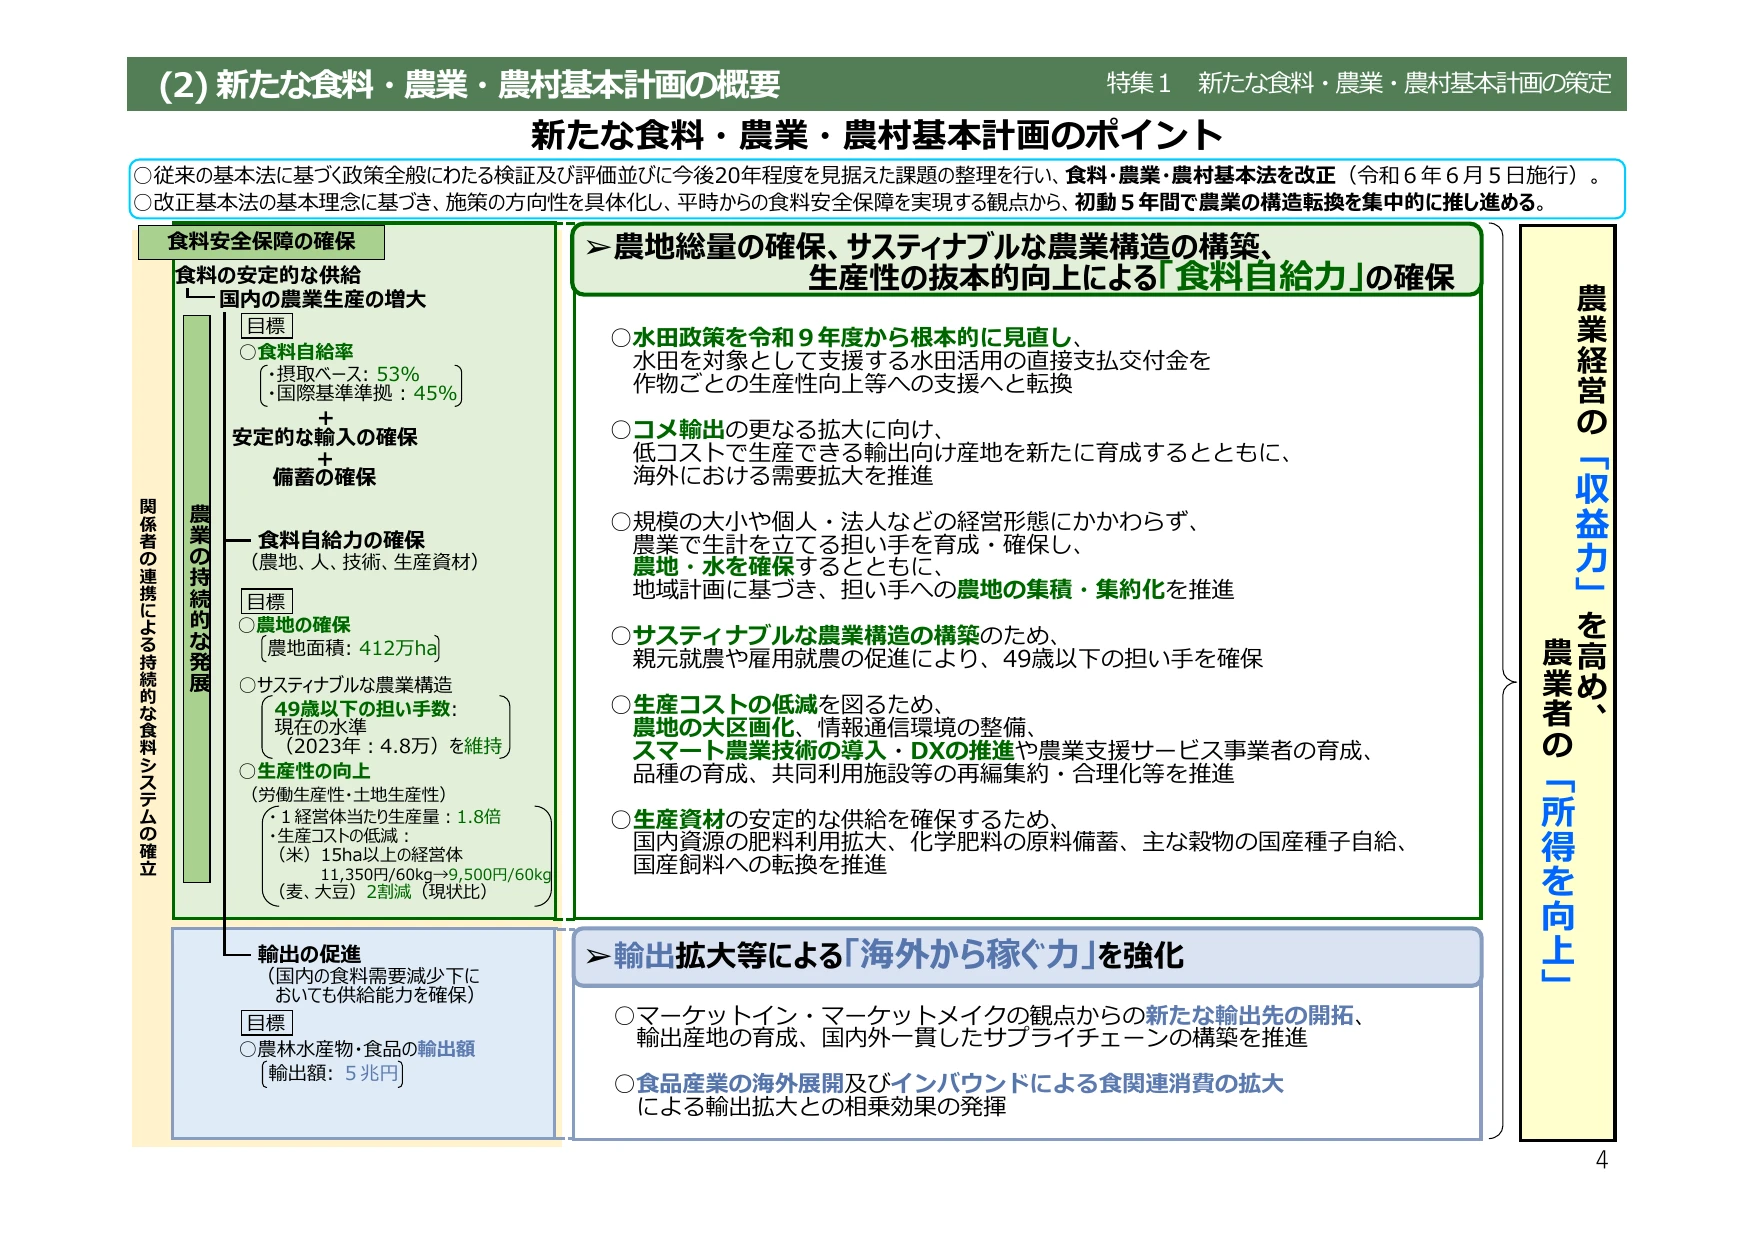This screenshot has width=1755, height=1241.
Task: Click the left-panel heading "食料自給力の確保"
Action: (341, 540)
